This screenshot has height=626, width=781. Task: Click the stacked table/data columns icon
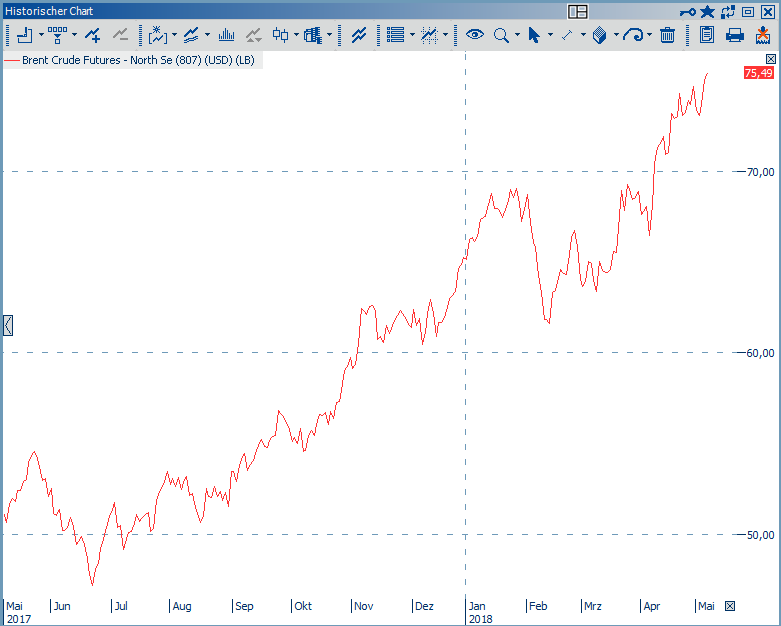coord(313,35)
